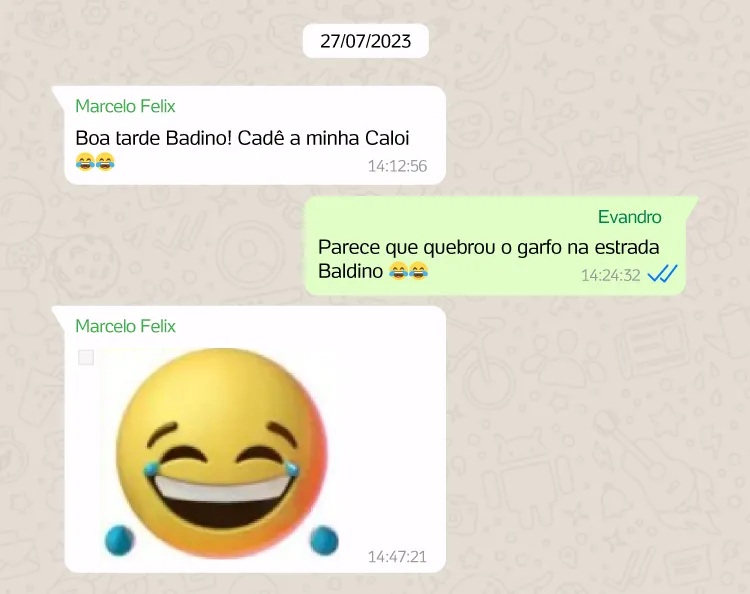Viewport: 750px width, 594px height.
Task: Click the 14:12:56 timestamp
Action: [x=397, y=166]
